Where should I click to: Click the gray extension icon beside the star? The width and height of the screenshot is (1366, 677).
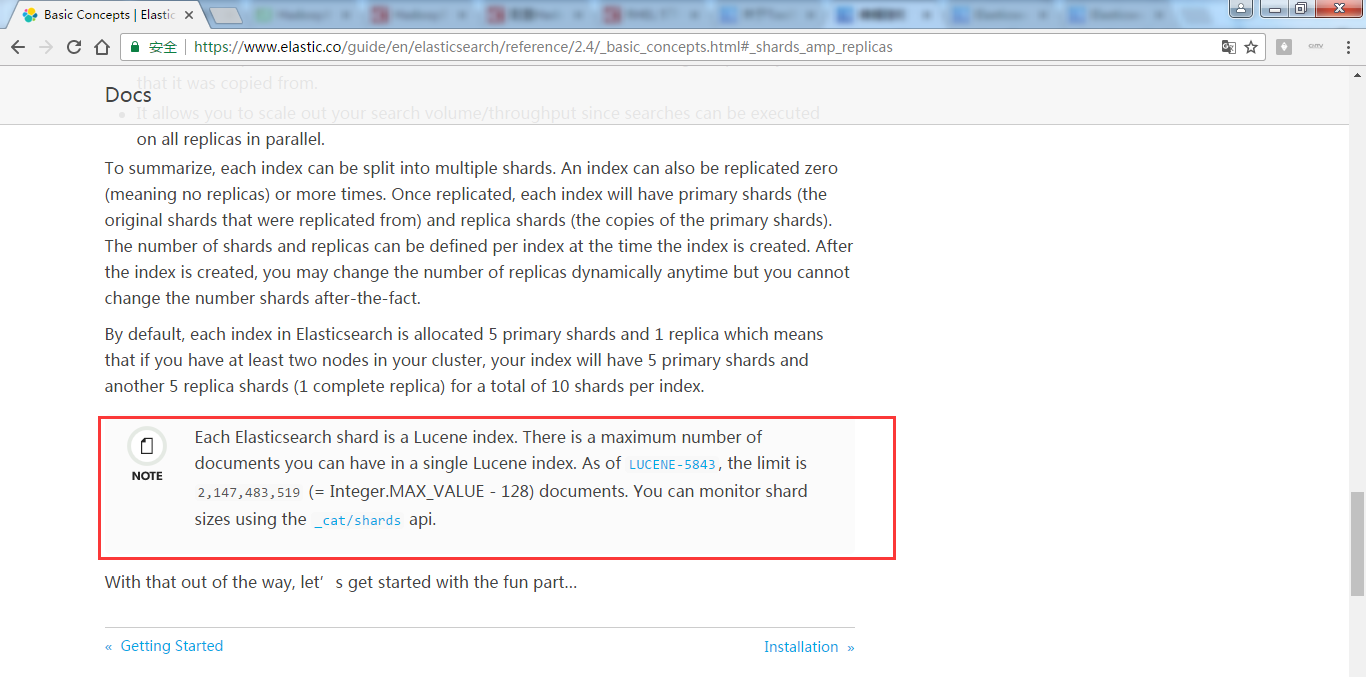tap(1284, 47)
